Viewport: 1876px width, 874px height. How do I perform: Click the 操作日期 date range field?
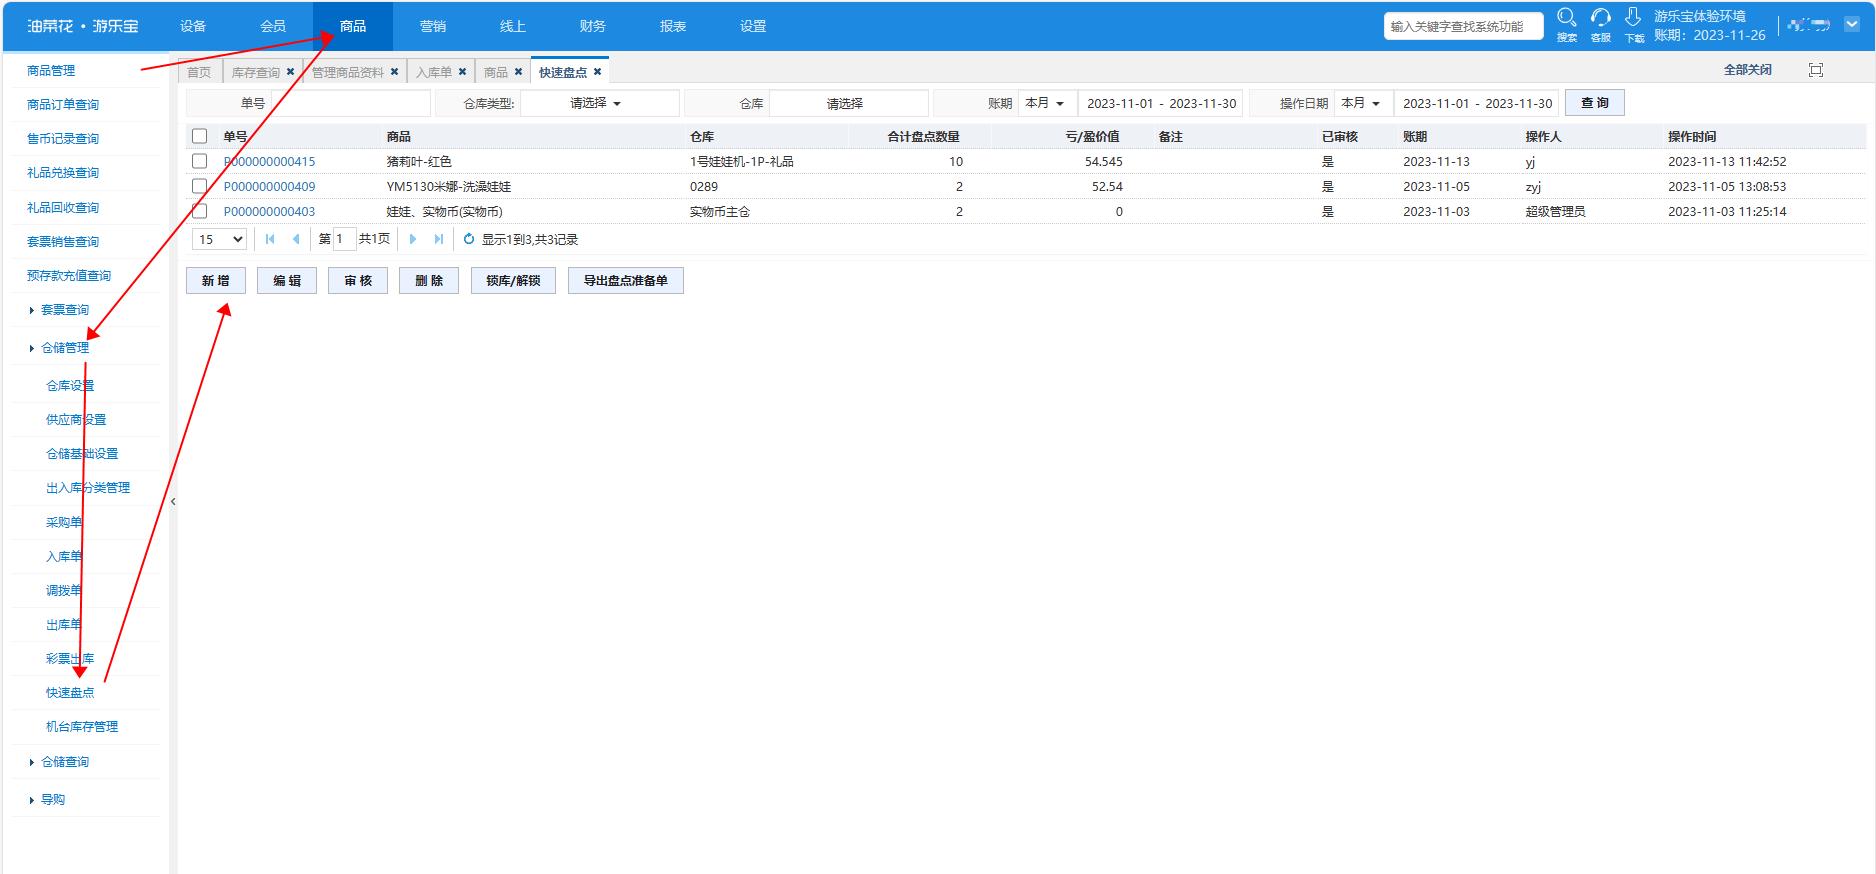tap(1476, 103)
